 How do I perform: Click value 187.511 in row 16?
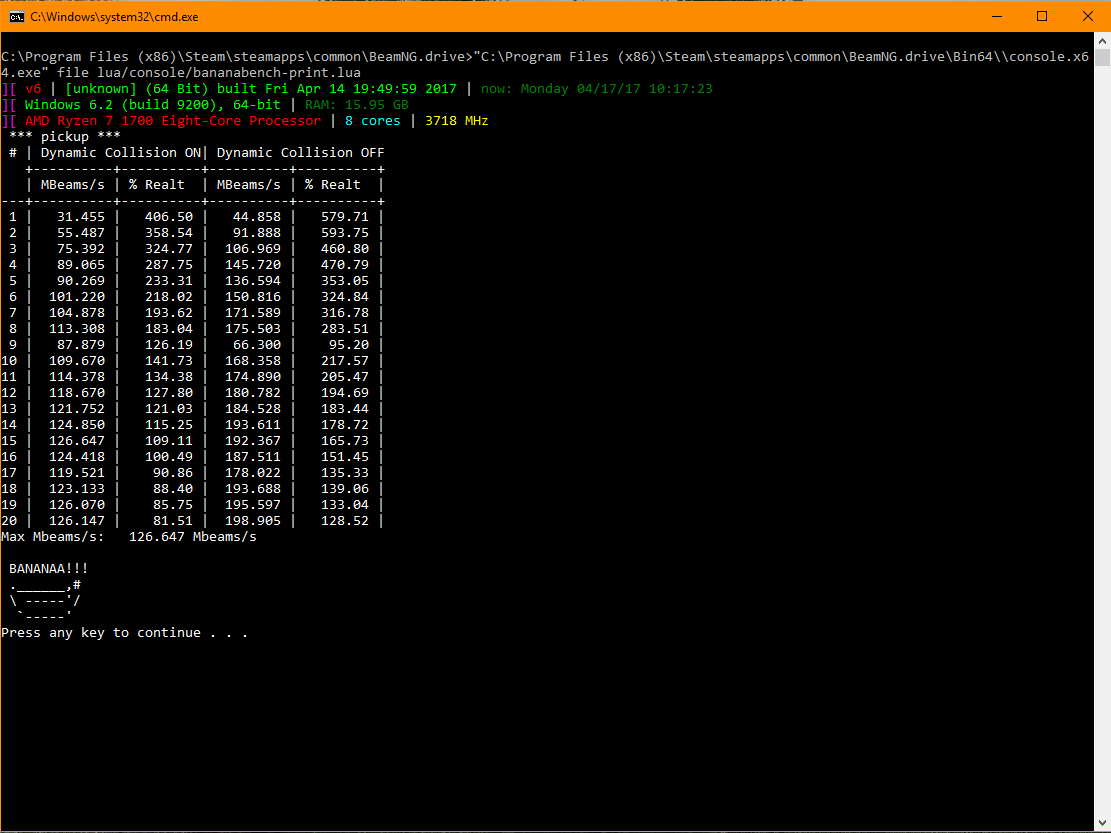pyautogui.click(x=253, y=457)
